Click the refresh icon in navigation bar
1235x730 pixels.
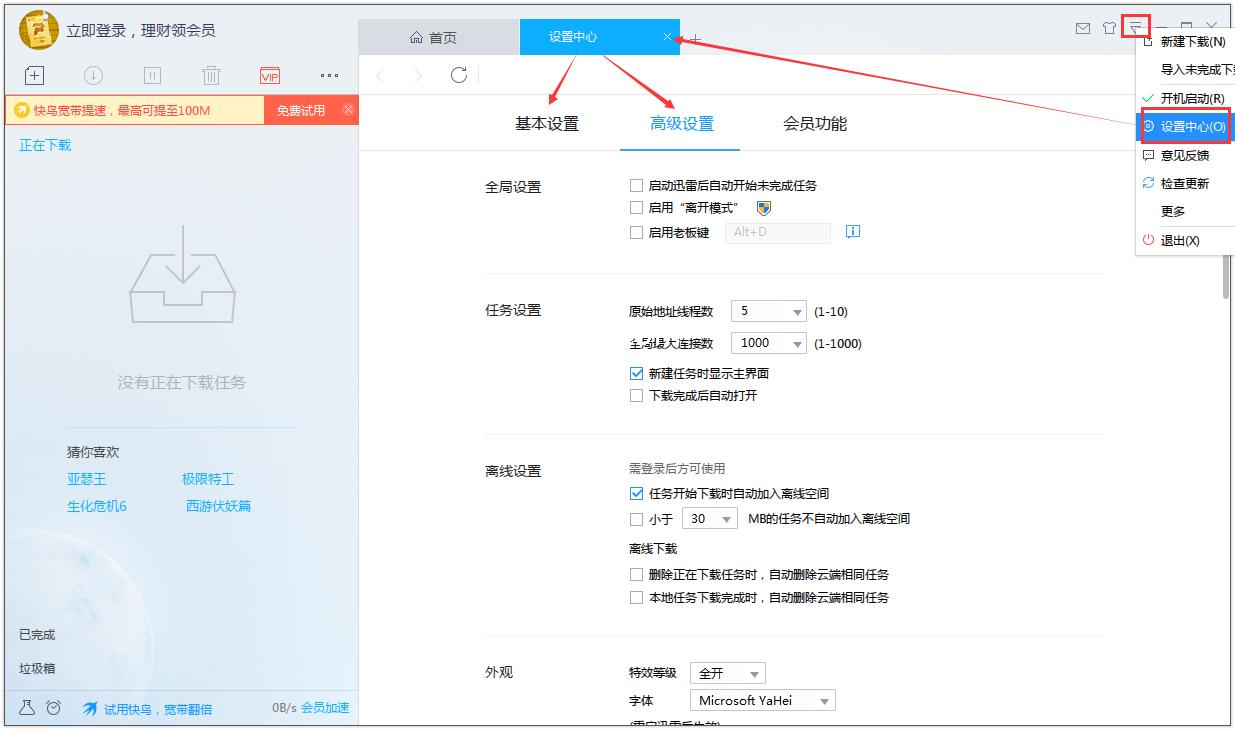click(x=459, y=75)
